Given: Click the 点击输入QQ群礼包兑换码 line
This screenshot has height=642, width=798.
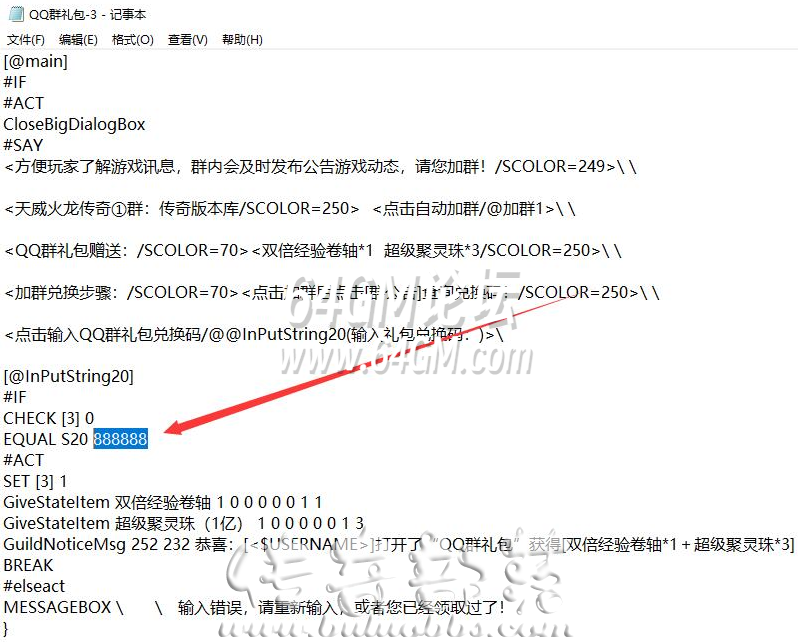Looking at the screenshot, I should (253, 334).
